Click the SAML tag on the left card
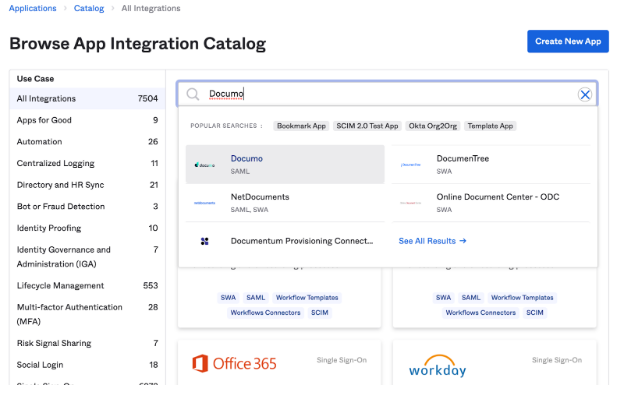This screenshot has height=403, width=618. (255, 298)
